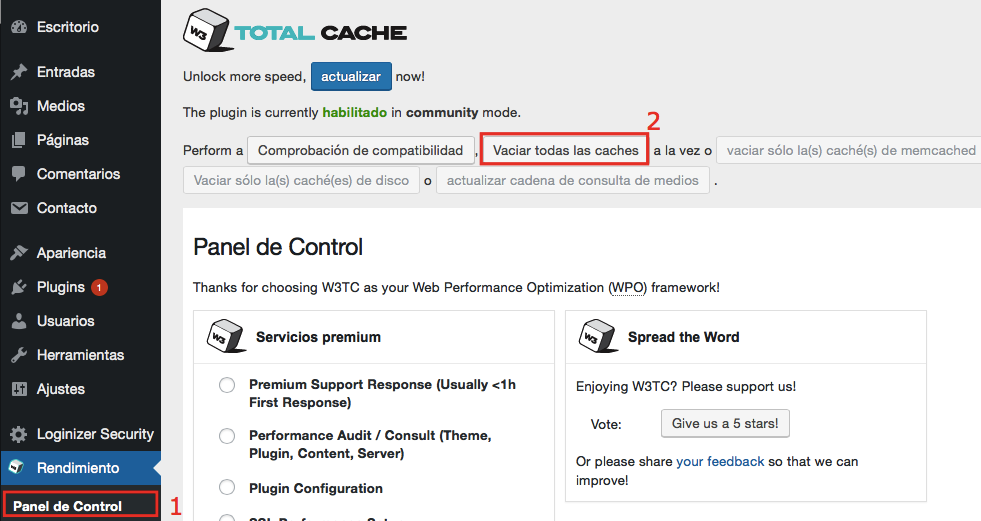Viewport: 981px width, 521px height.
Task: Click the blue actualizar button
Action: [351, 76]
